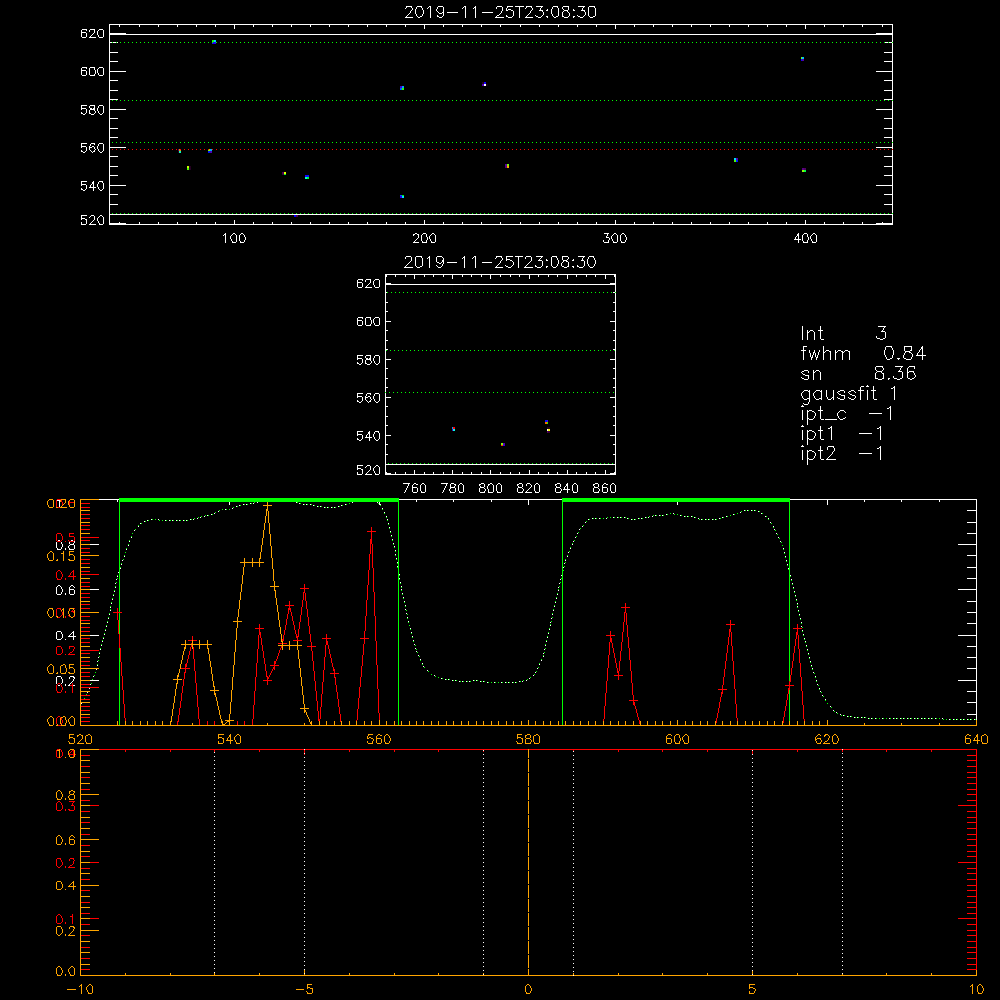Click x-axis label 10 on bottom plot
This screenshot has height=1000, width=1000.
[976, 989]
